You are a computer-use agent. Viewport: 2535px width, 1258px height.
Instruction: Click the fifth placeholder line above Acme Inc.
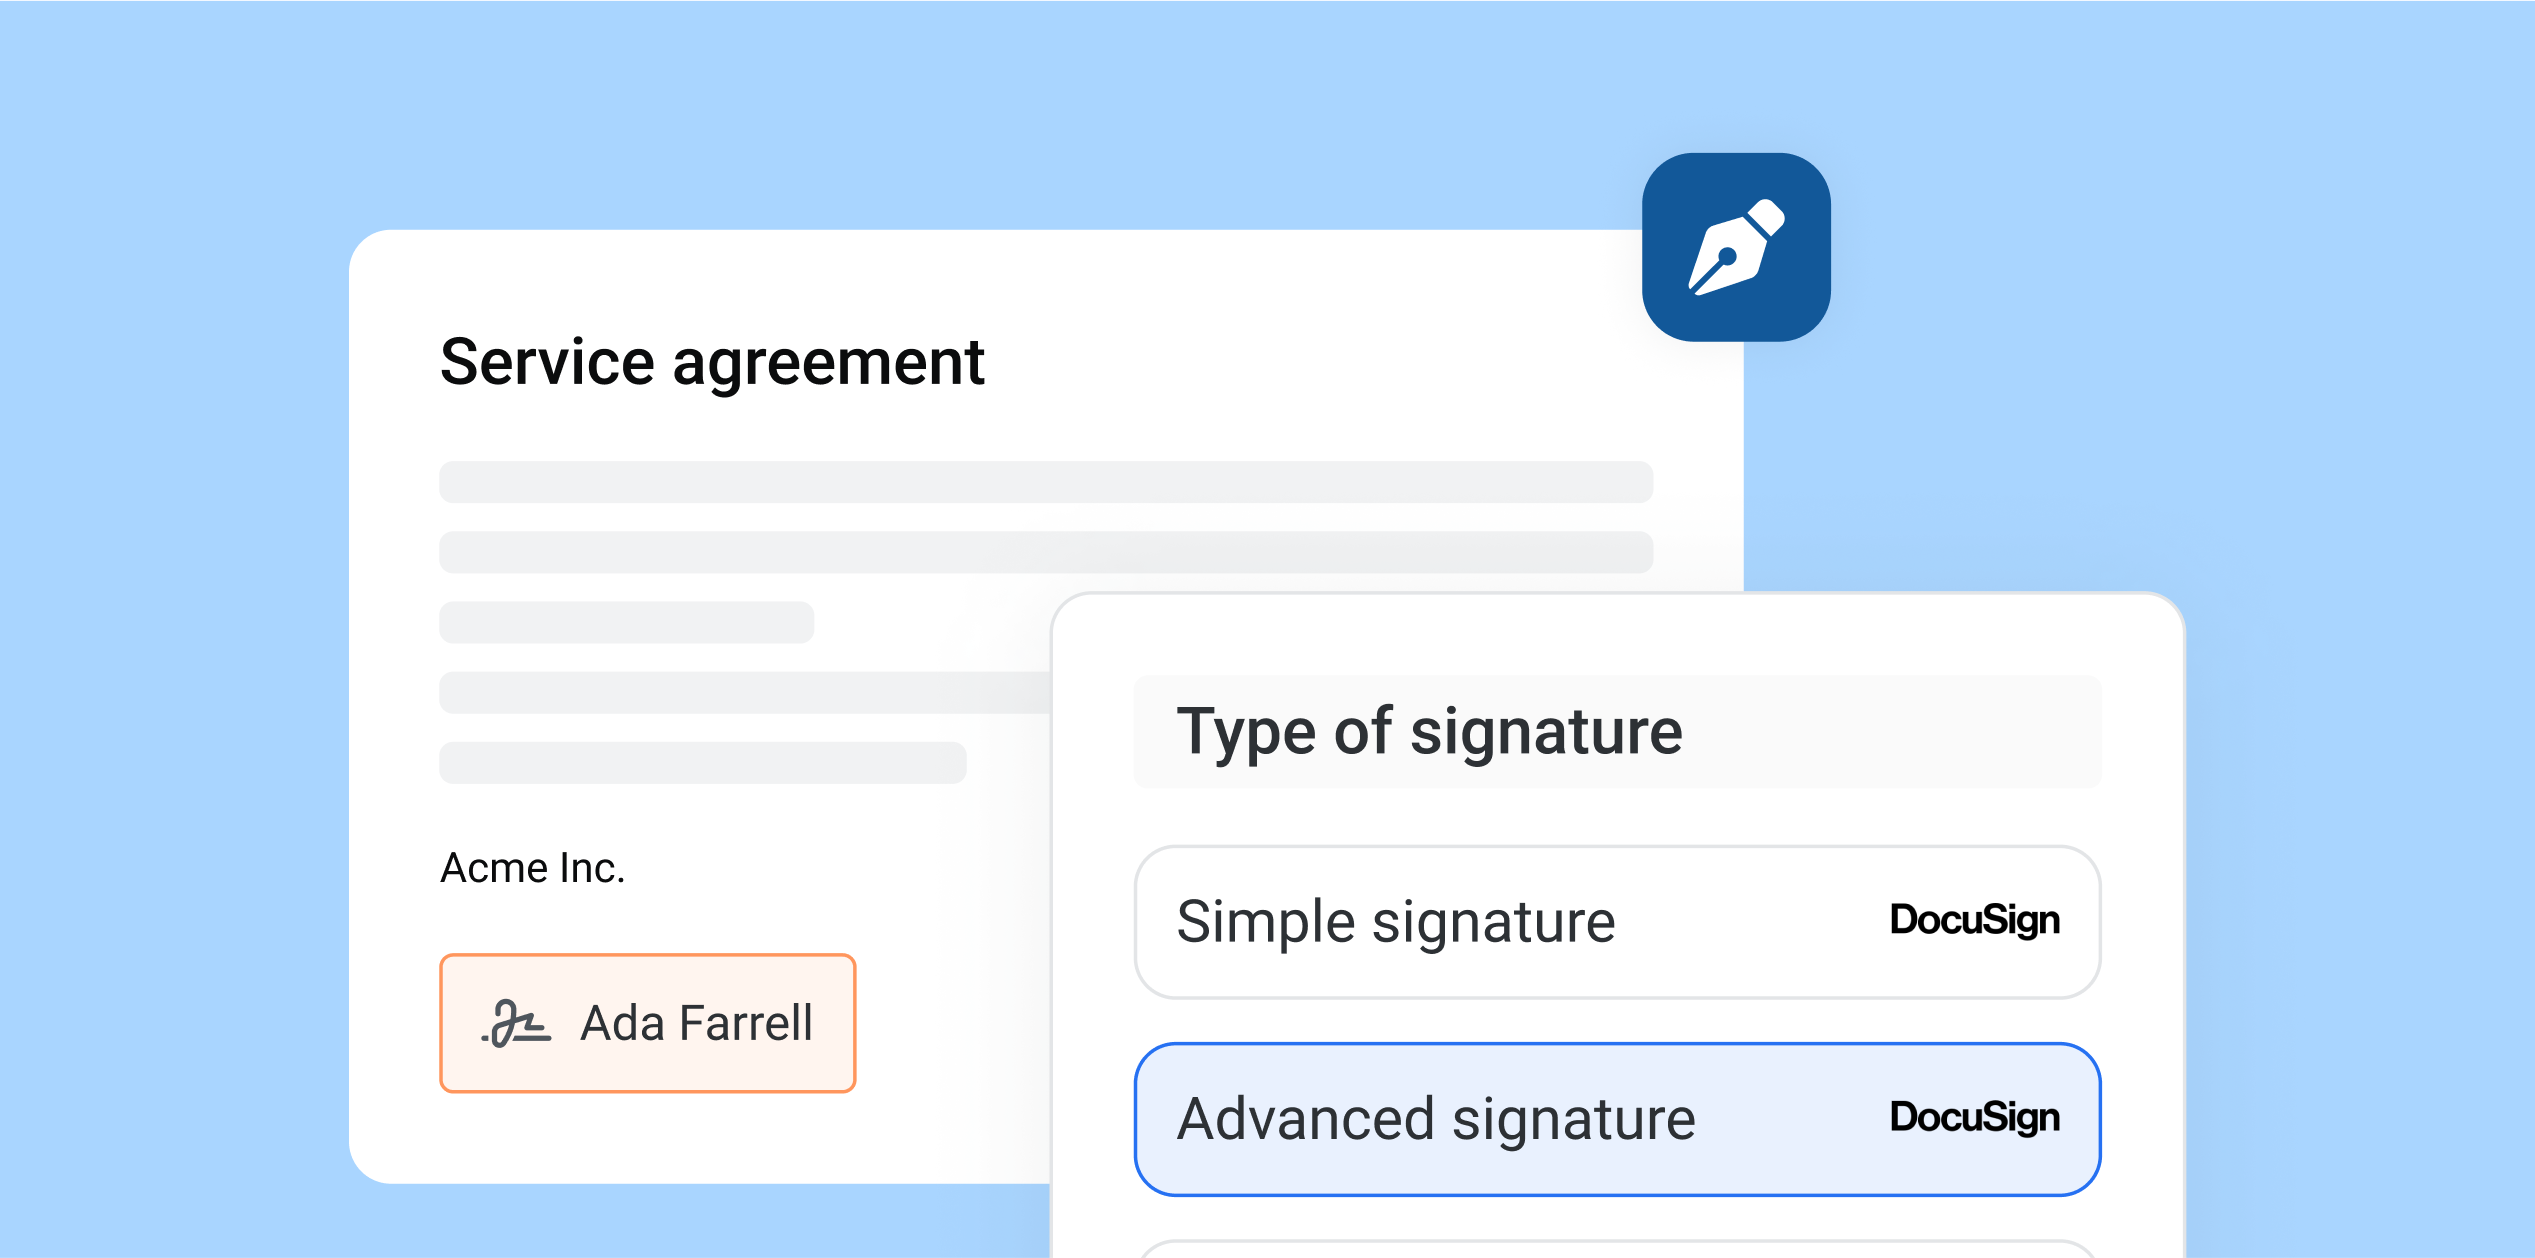703,762
